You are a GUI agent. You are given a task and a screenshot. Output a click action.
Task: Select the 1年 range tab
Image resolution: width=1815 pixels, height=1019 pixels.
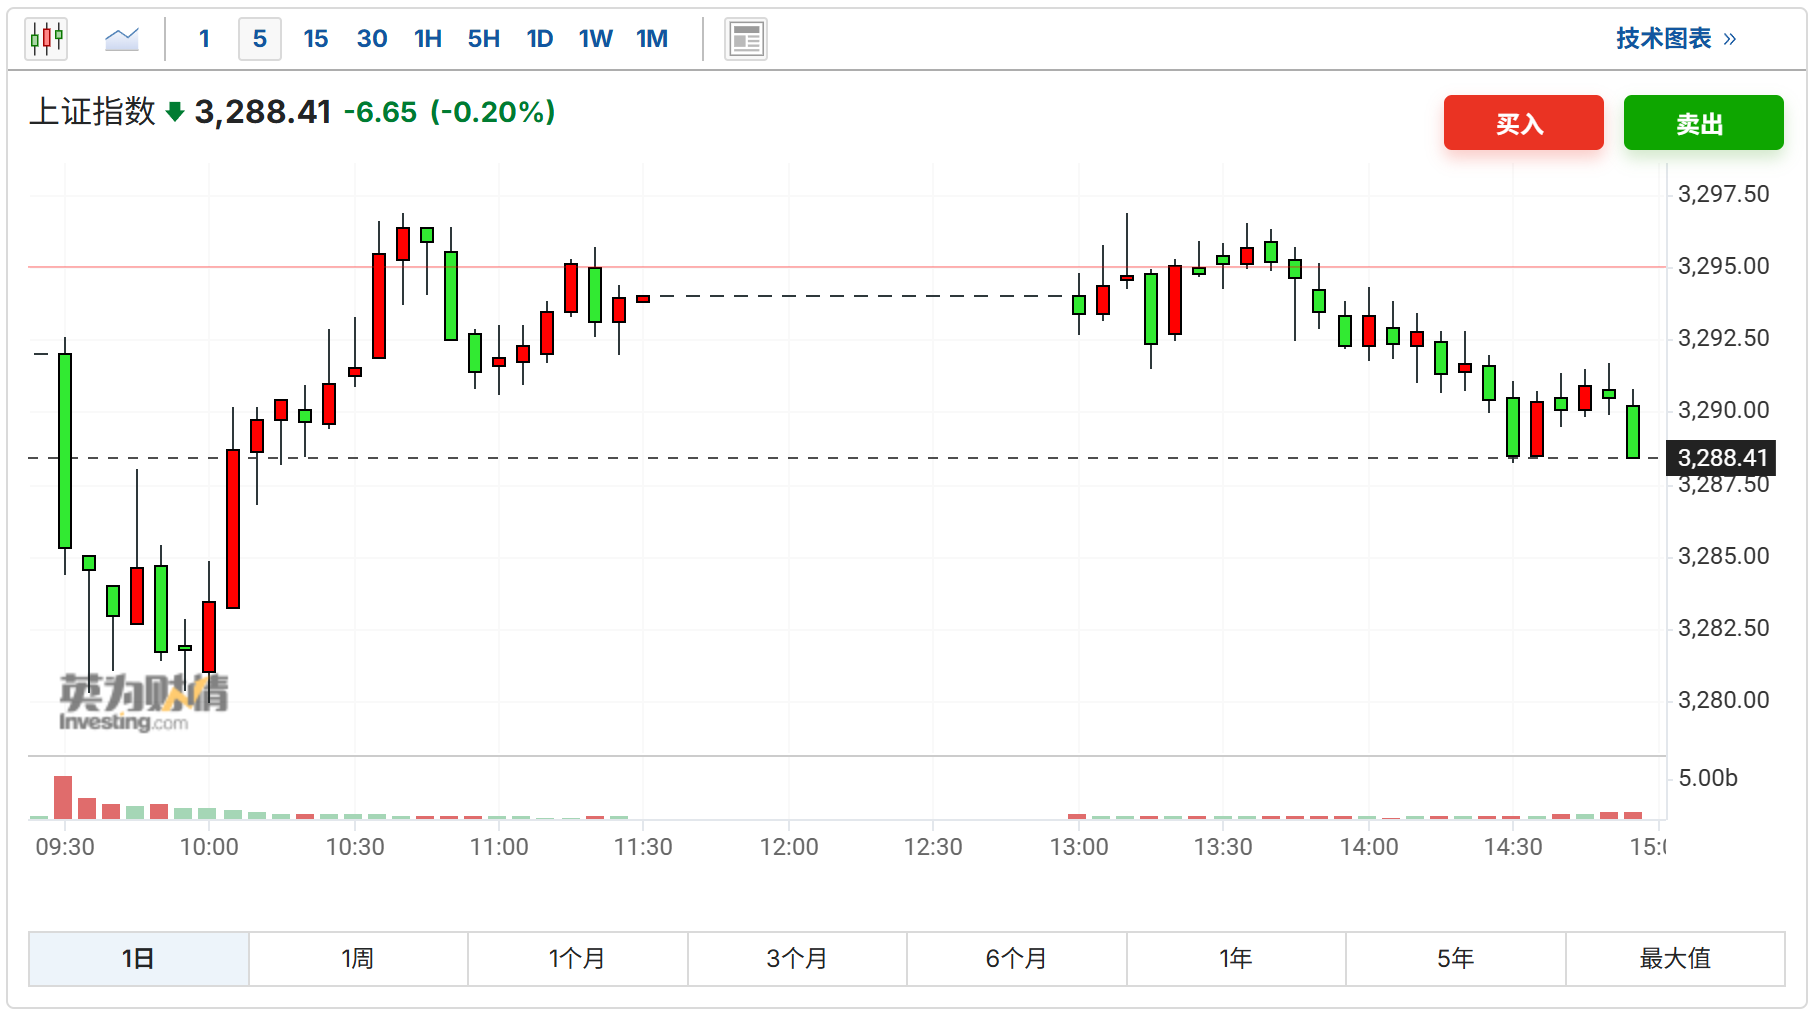tap(1236, 959)
